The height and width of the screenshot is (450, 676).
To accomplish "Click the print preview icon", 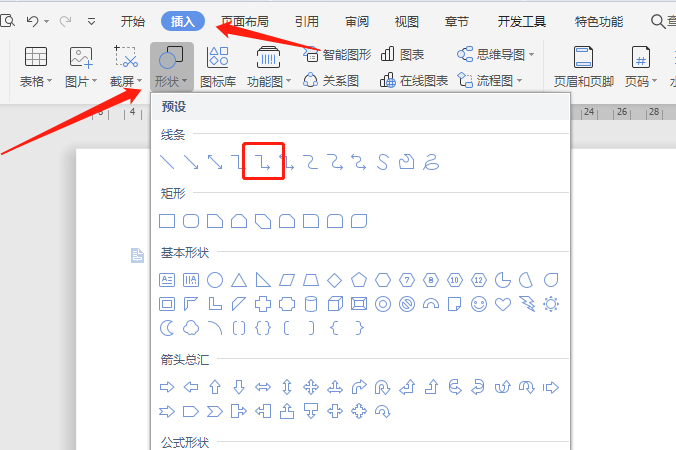I will pos(7,21).
